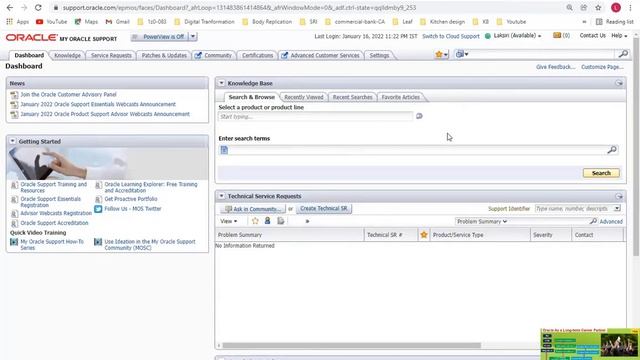Image resolution: width=640 pixels, height=360 pixels.
Task: Click the product line Start typing field
Action: [x=316, y=117]
